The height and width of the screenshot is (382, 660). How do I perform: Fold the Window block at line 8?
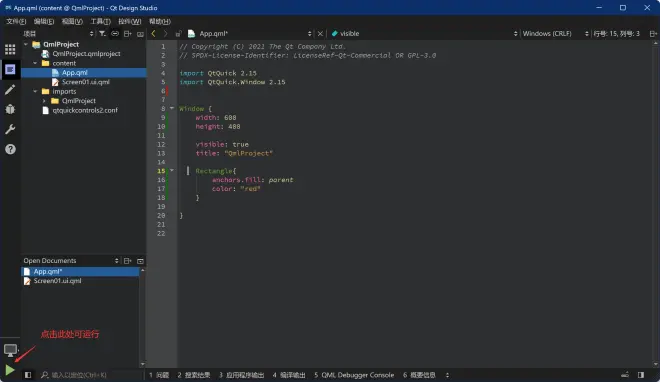[x=172, y=108]
